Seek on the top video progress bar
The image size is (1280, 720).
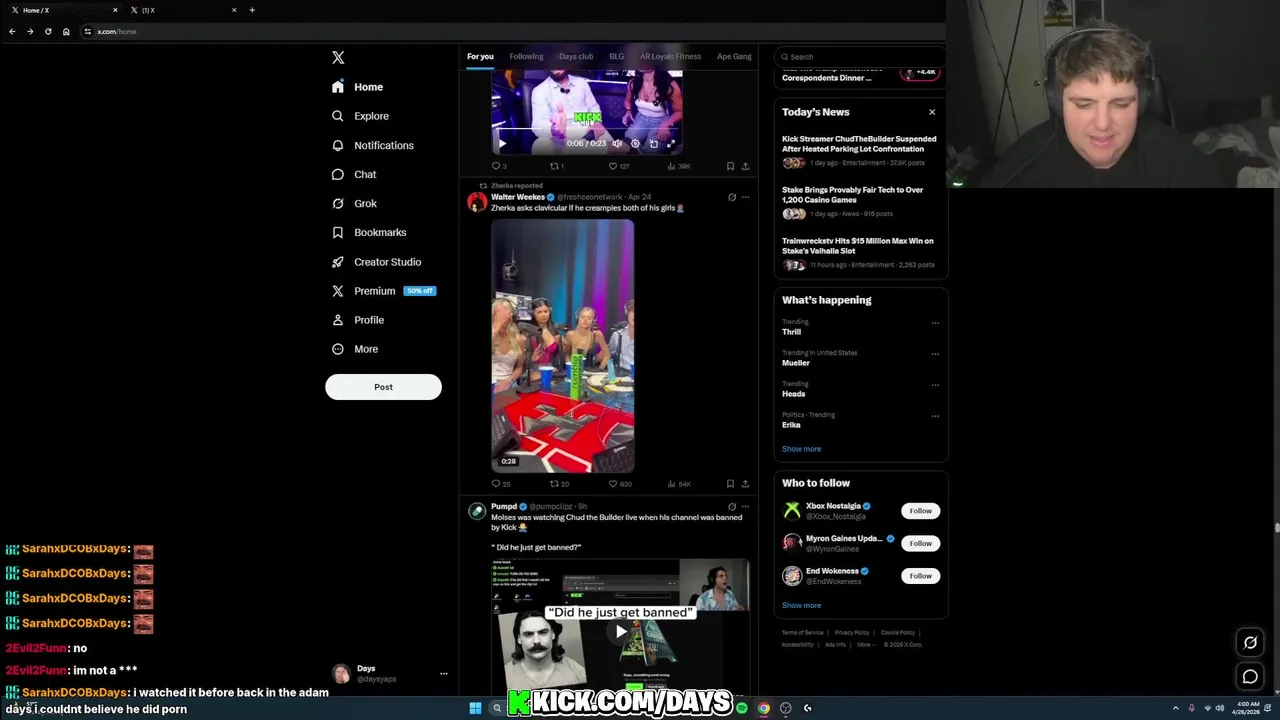587,129
